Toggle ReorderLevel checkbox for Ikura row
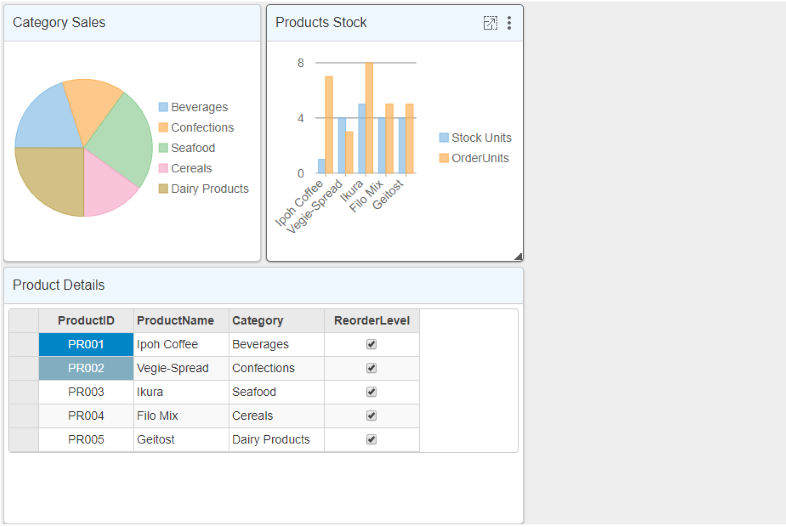 pyautogui.click(x=372, y=392)
